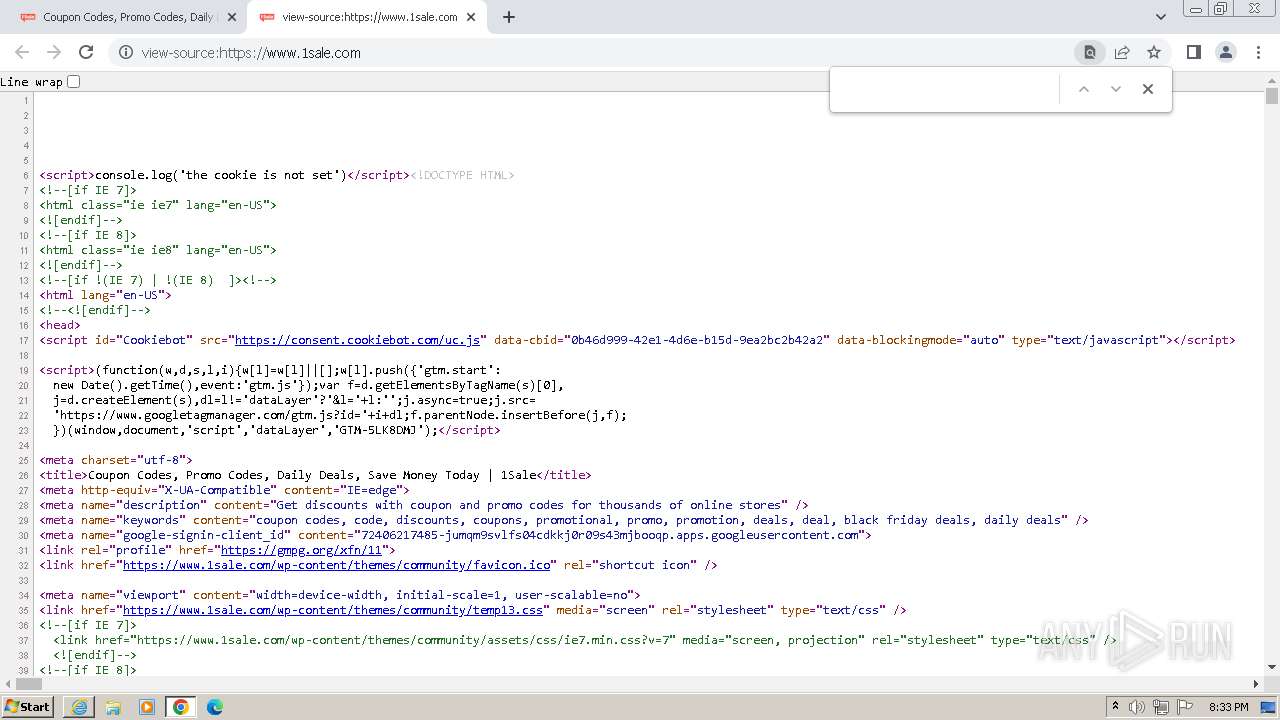Go to next find result
Image resolution: width=1280 pixels, height=720 pixels.
(1116, 89)
